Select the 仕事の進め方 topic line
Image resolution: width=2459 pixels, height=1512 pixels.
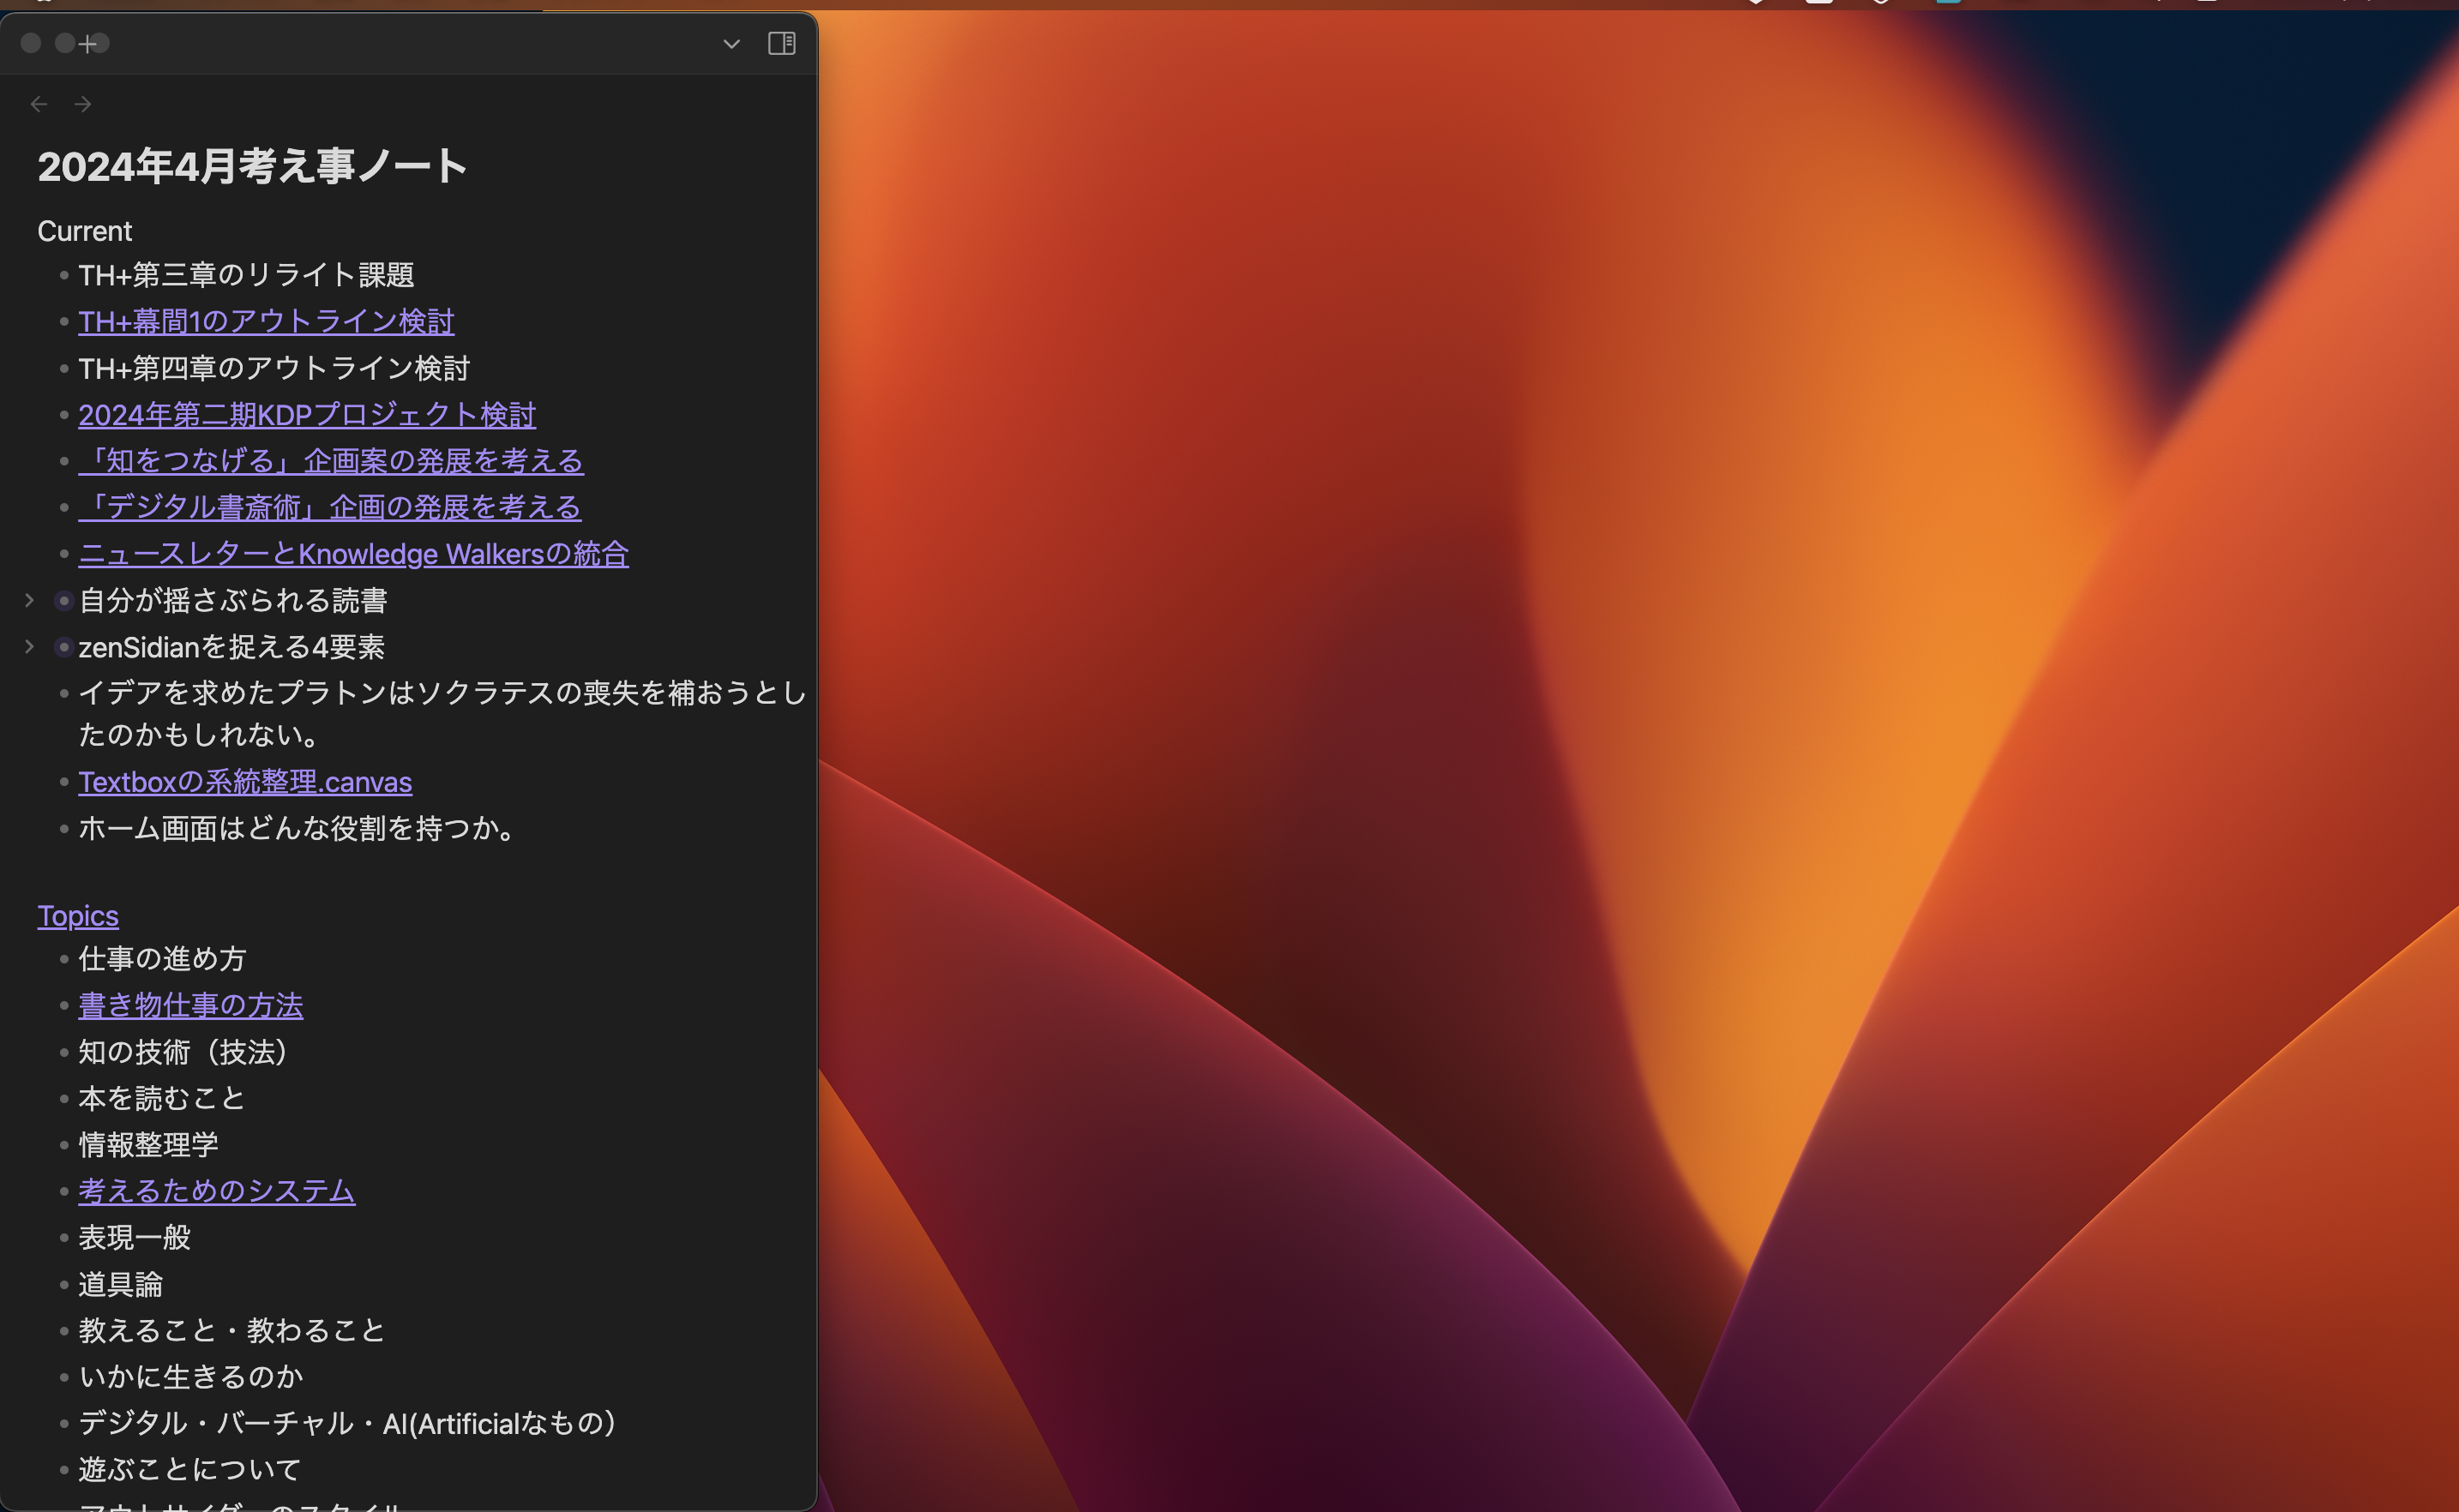tap(162, 959)
